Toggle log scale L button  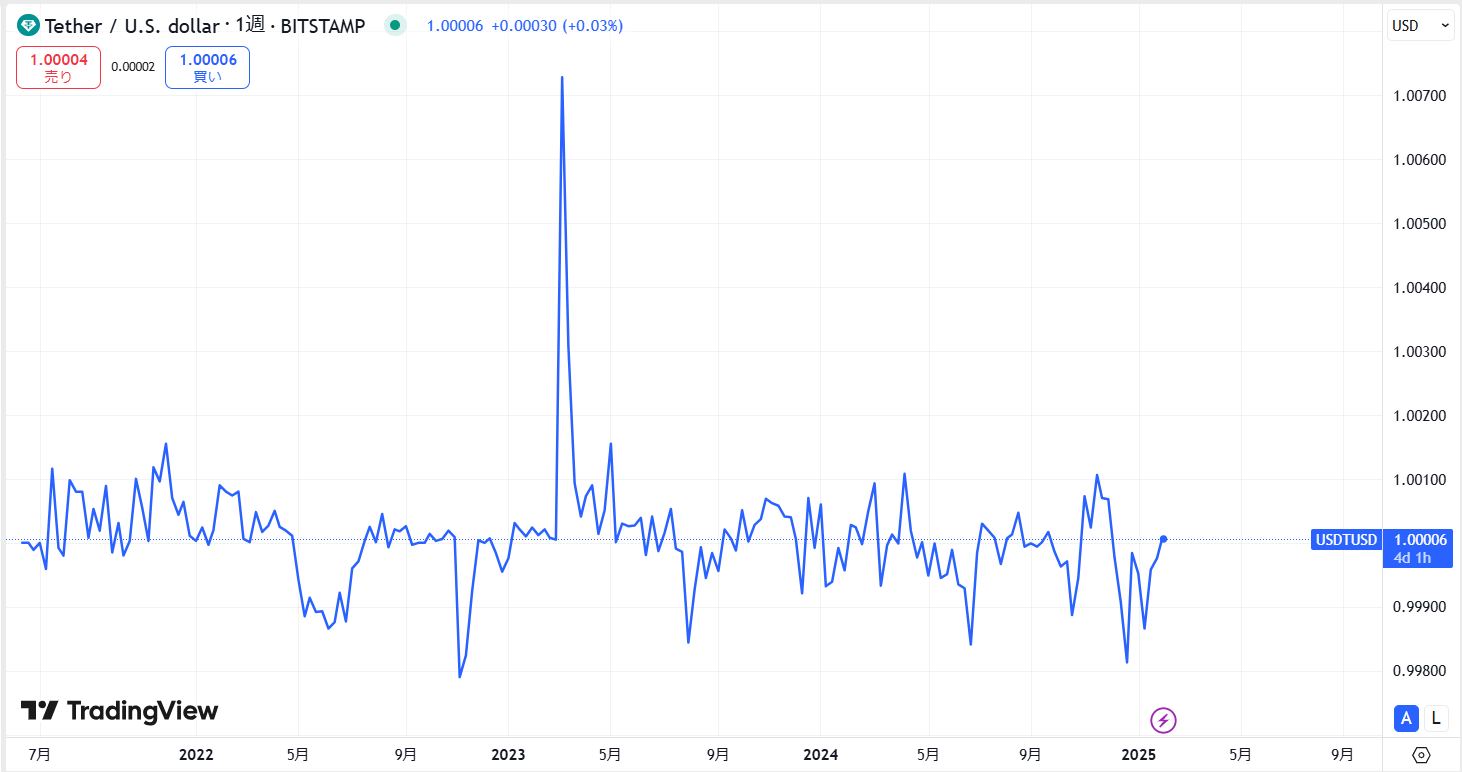click(x=1436, y=717)
